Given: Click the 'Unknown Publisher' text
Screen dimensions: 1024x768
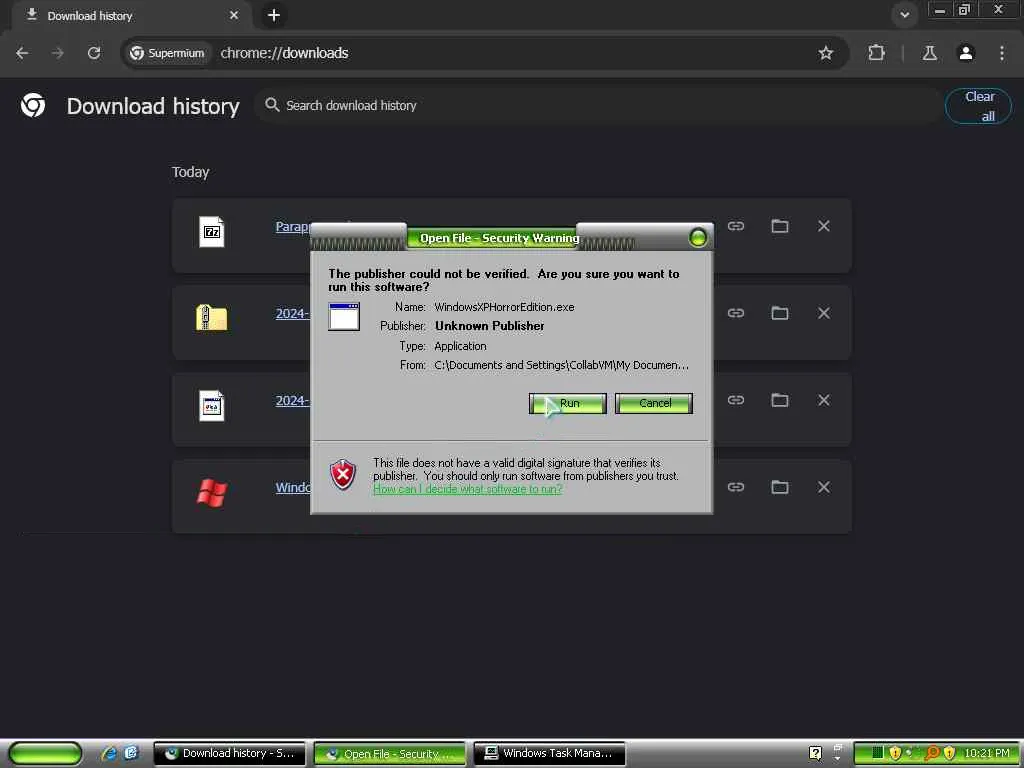Looking at the screenshot, I should coord(490,326).
